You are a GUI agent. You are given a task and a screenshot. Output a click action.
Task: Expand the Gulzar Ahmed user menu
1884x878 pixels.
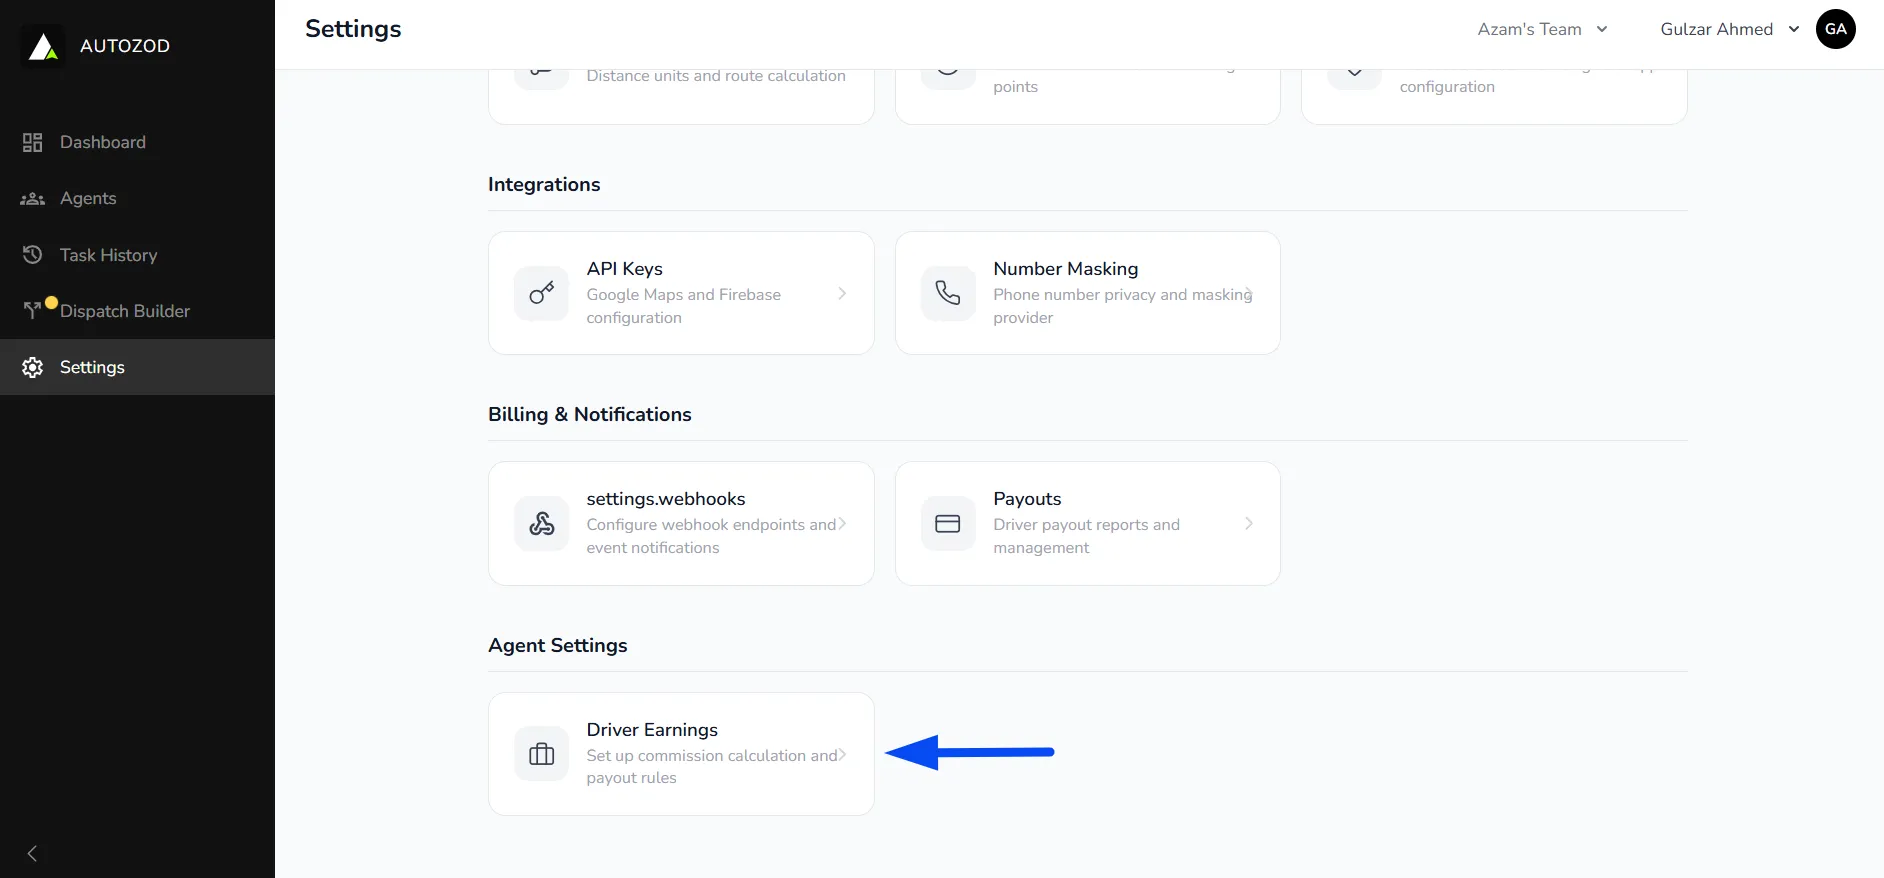click(x=1730, y=29)
